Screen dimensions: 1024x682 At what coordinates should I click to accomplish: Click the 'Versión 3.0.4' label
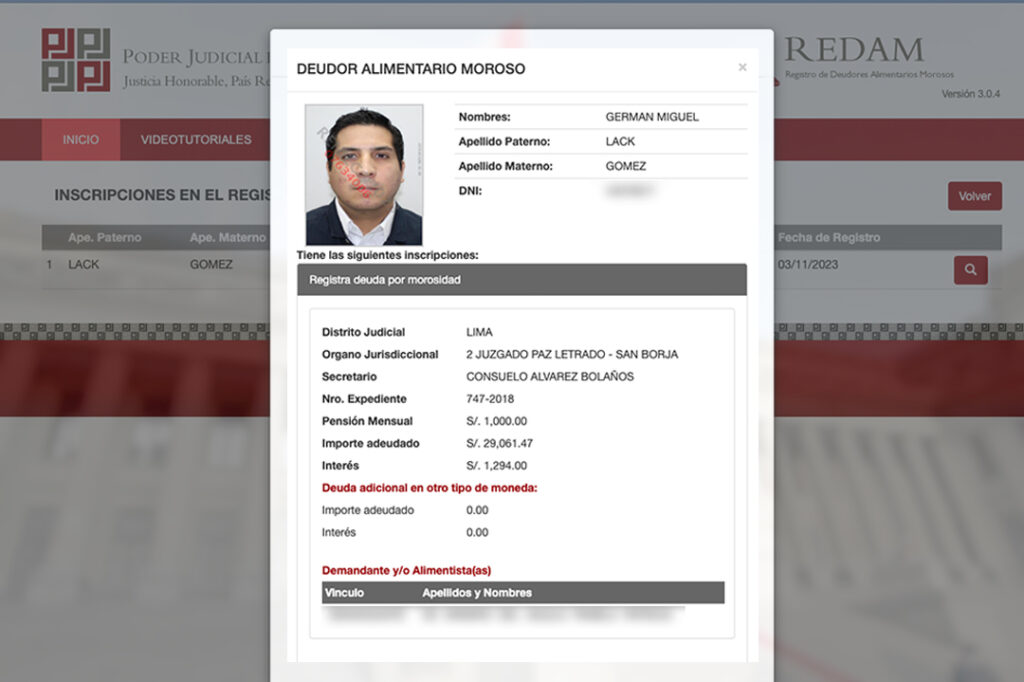(970, 94)
